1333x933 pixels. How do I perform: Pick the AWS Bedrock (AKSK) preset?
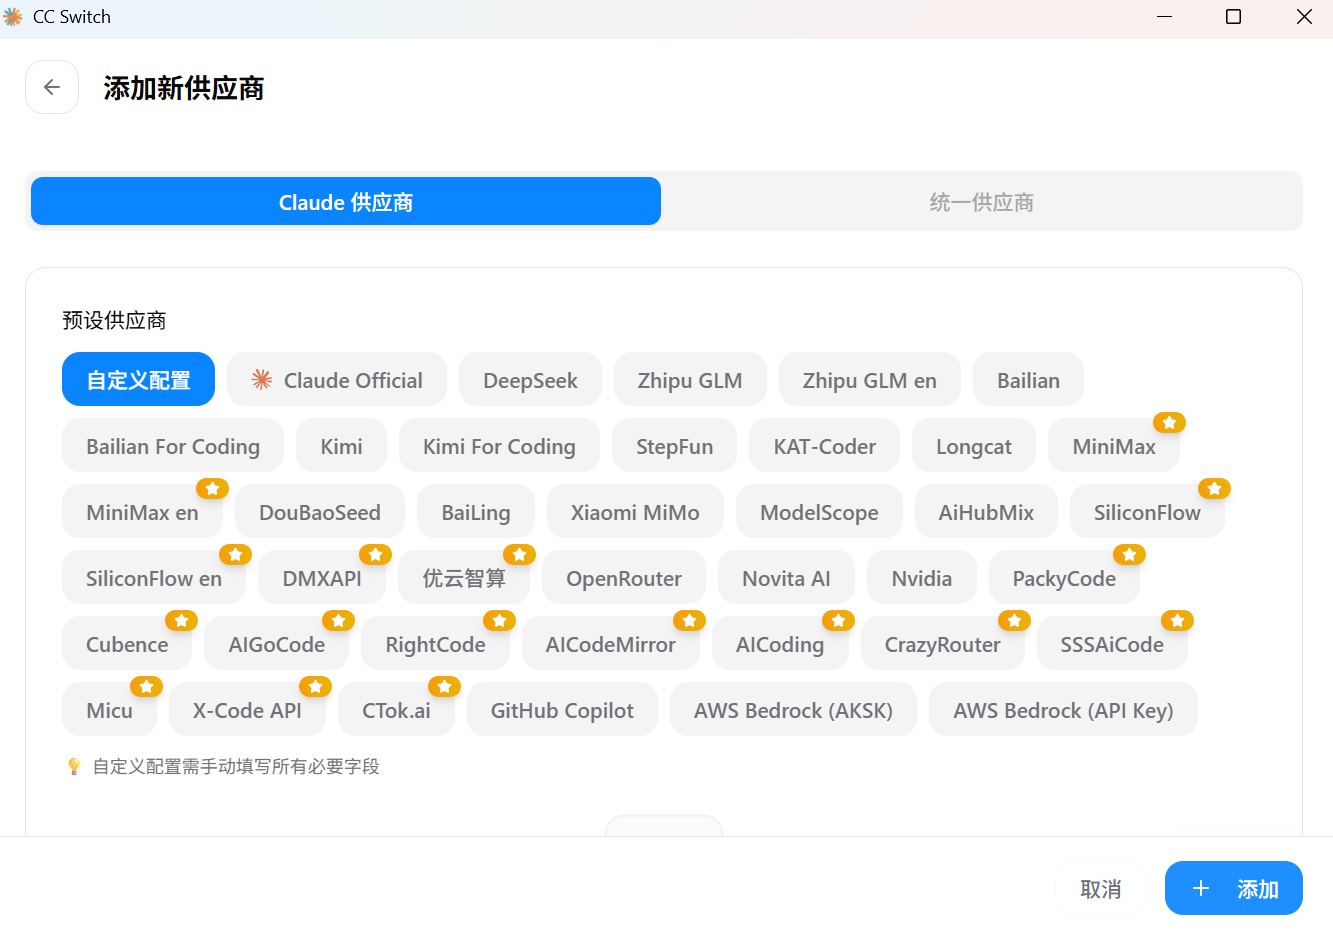pyautogui.click(x=793, y=709)
